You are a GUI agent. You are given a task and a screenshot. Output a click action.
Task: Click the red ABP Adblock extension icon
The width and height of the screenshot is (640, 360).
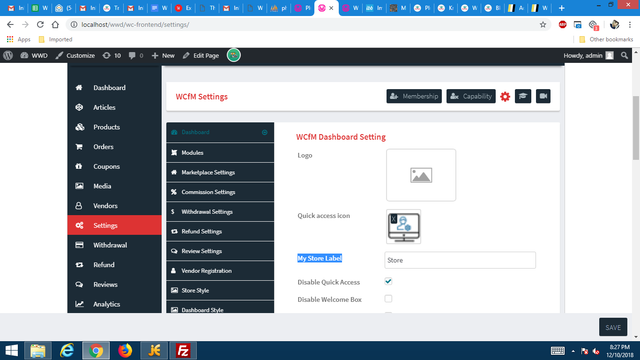(x=562, y=24)
